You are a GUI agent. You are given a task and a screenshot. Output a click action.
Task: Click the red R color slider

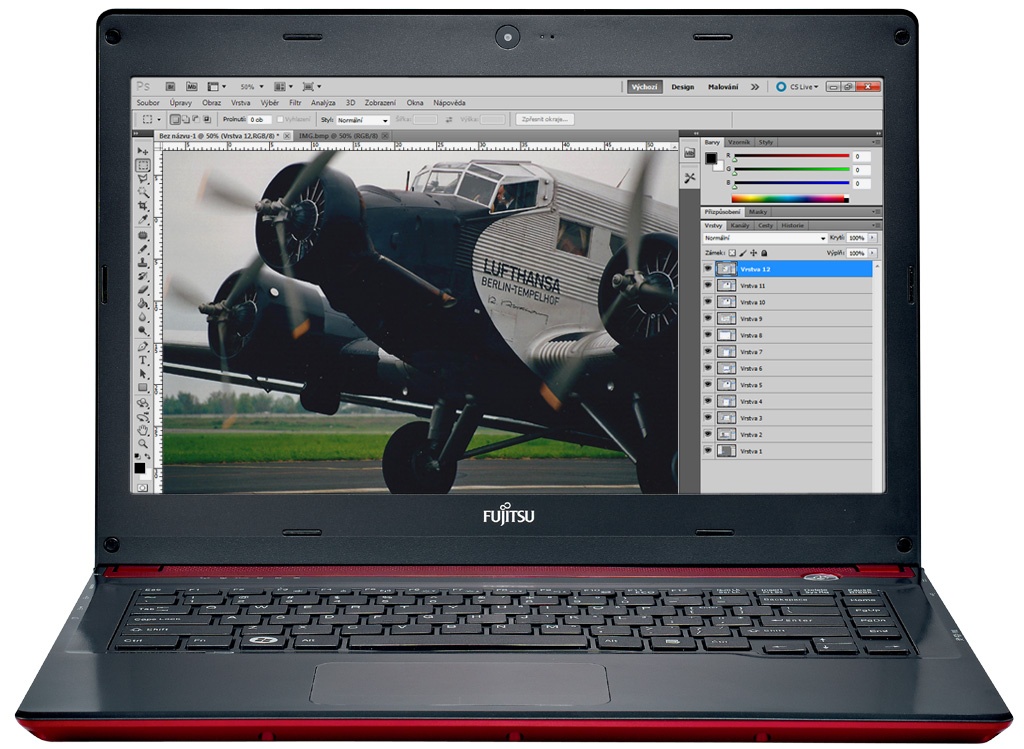coord(791,156)
